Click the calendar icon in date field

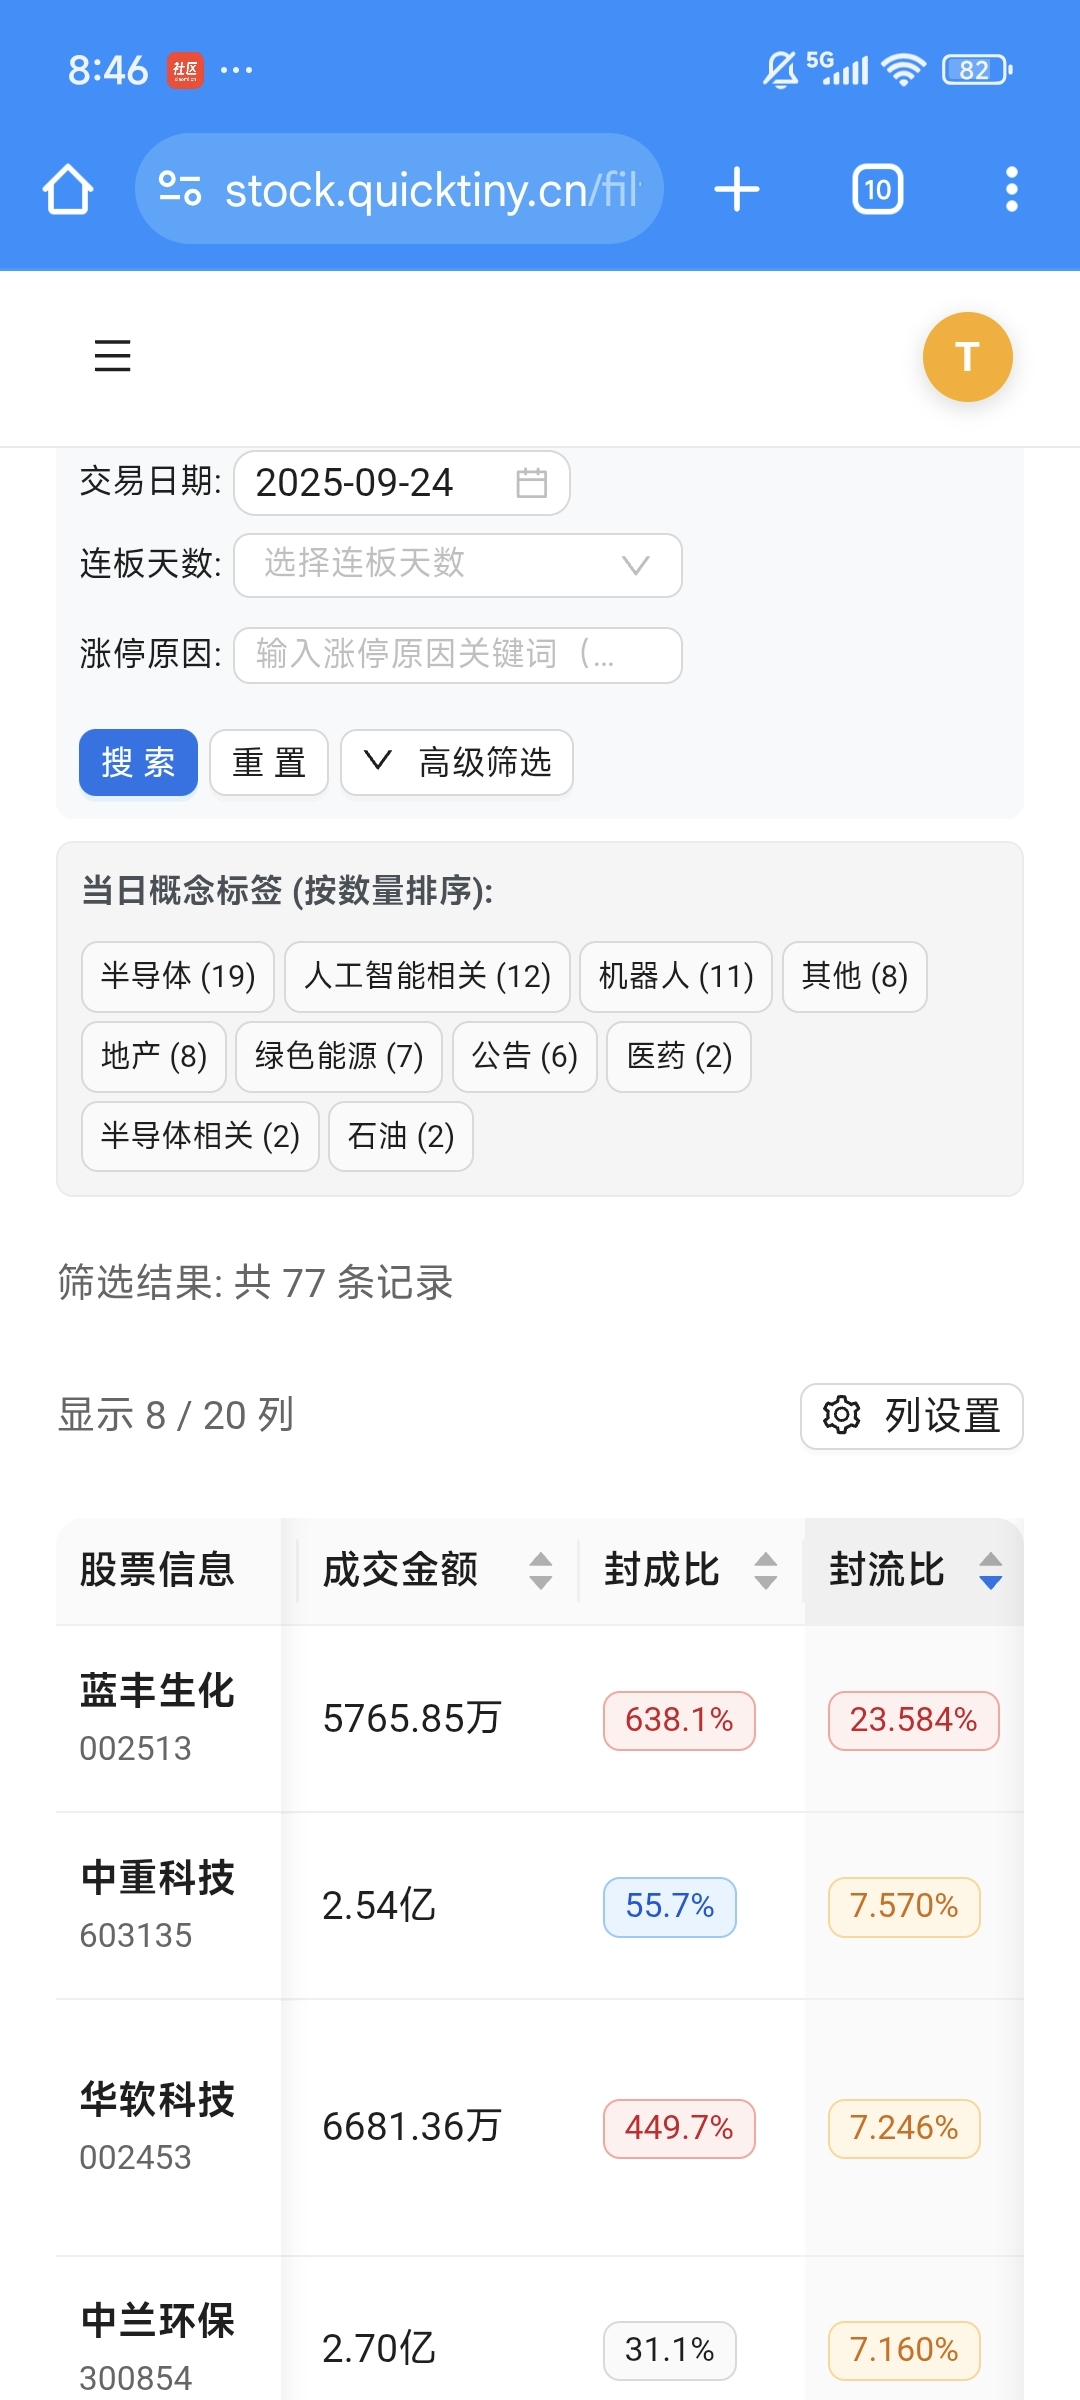coord(531,483)
